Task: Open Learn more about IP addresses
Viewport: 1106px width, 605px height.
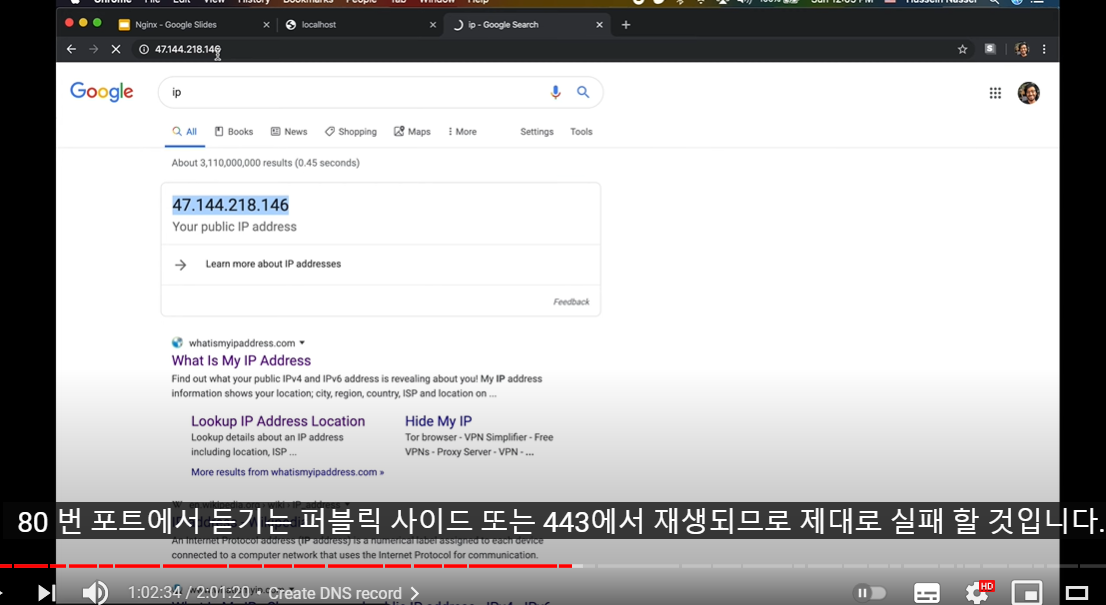Action: click(273, 264)
